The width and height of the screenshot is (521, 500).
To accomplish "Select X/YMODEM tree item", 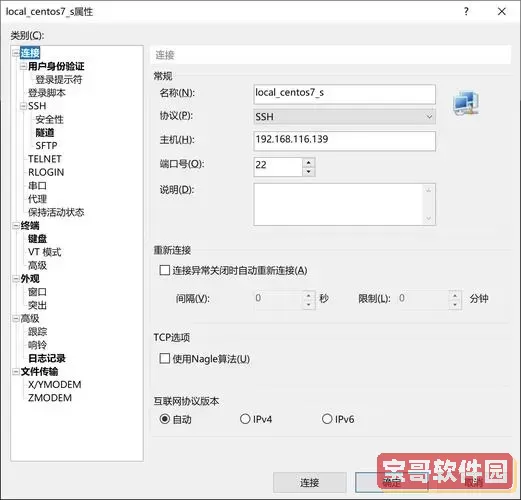I will point(55,385).
